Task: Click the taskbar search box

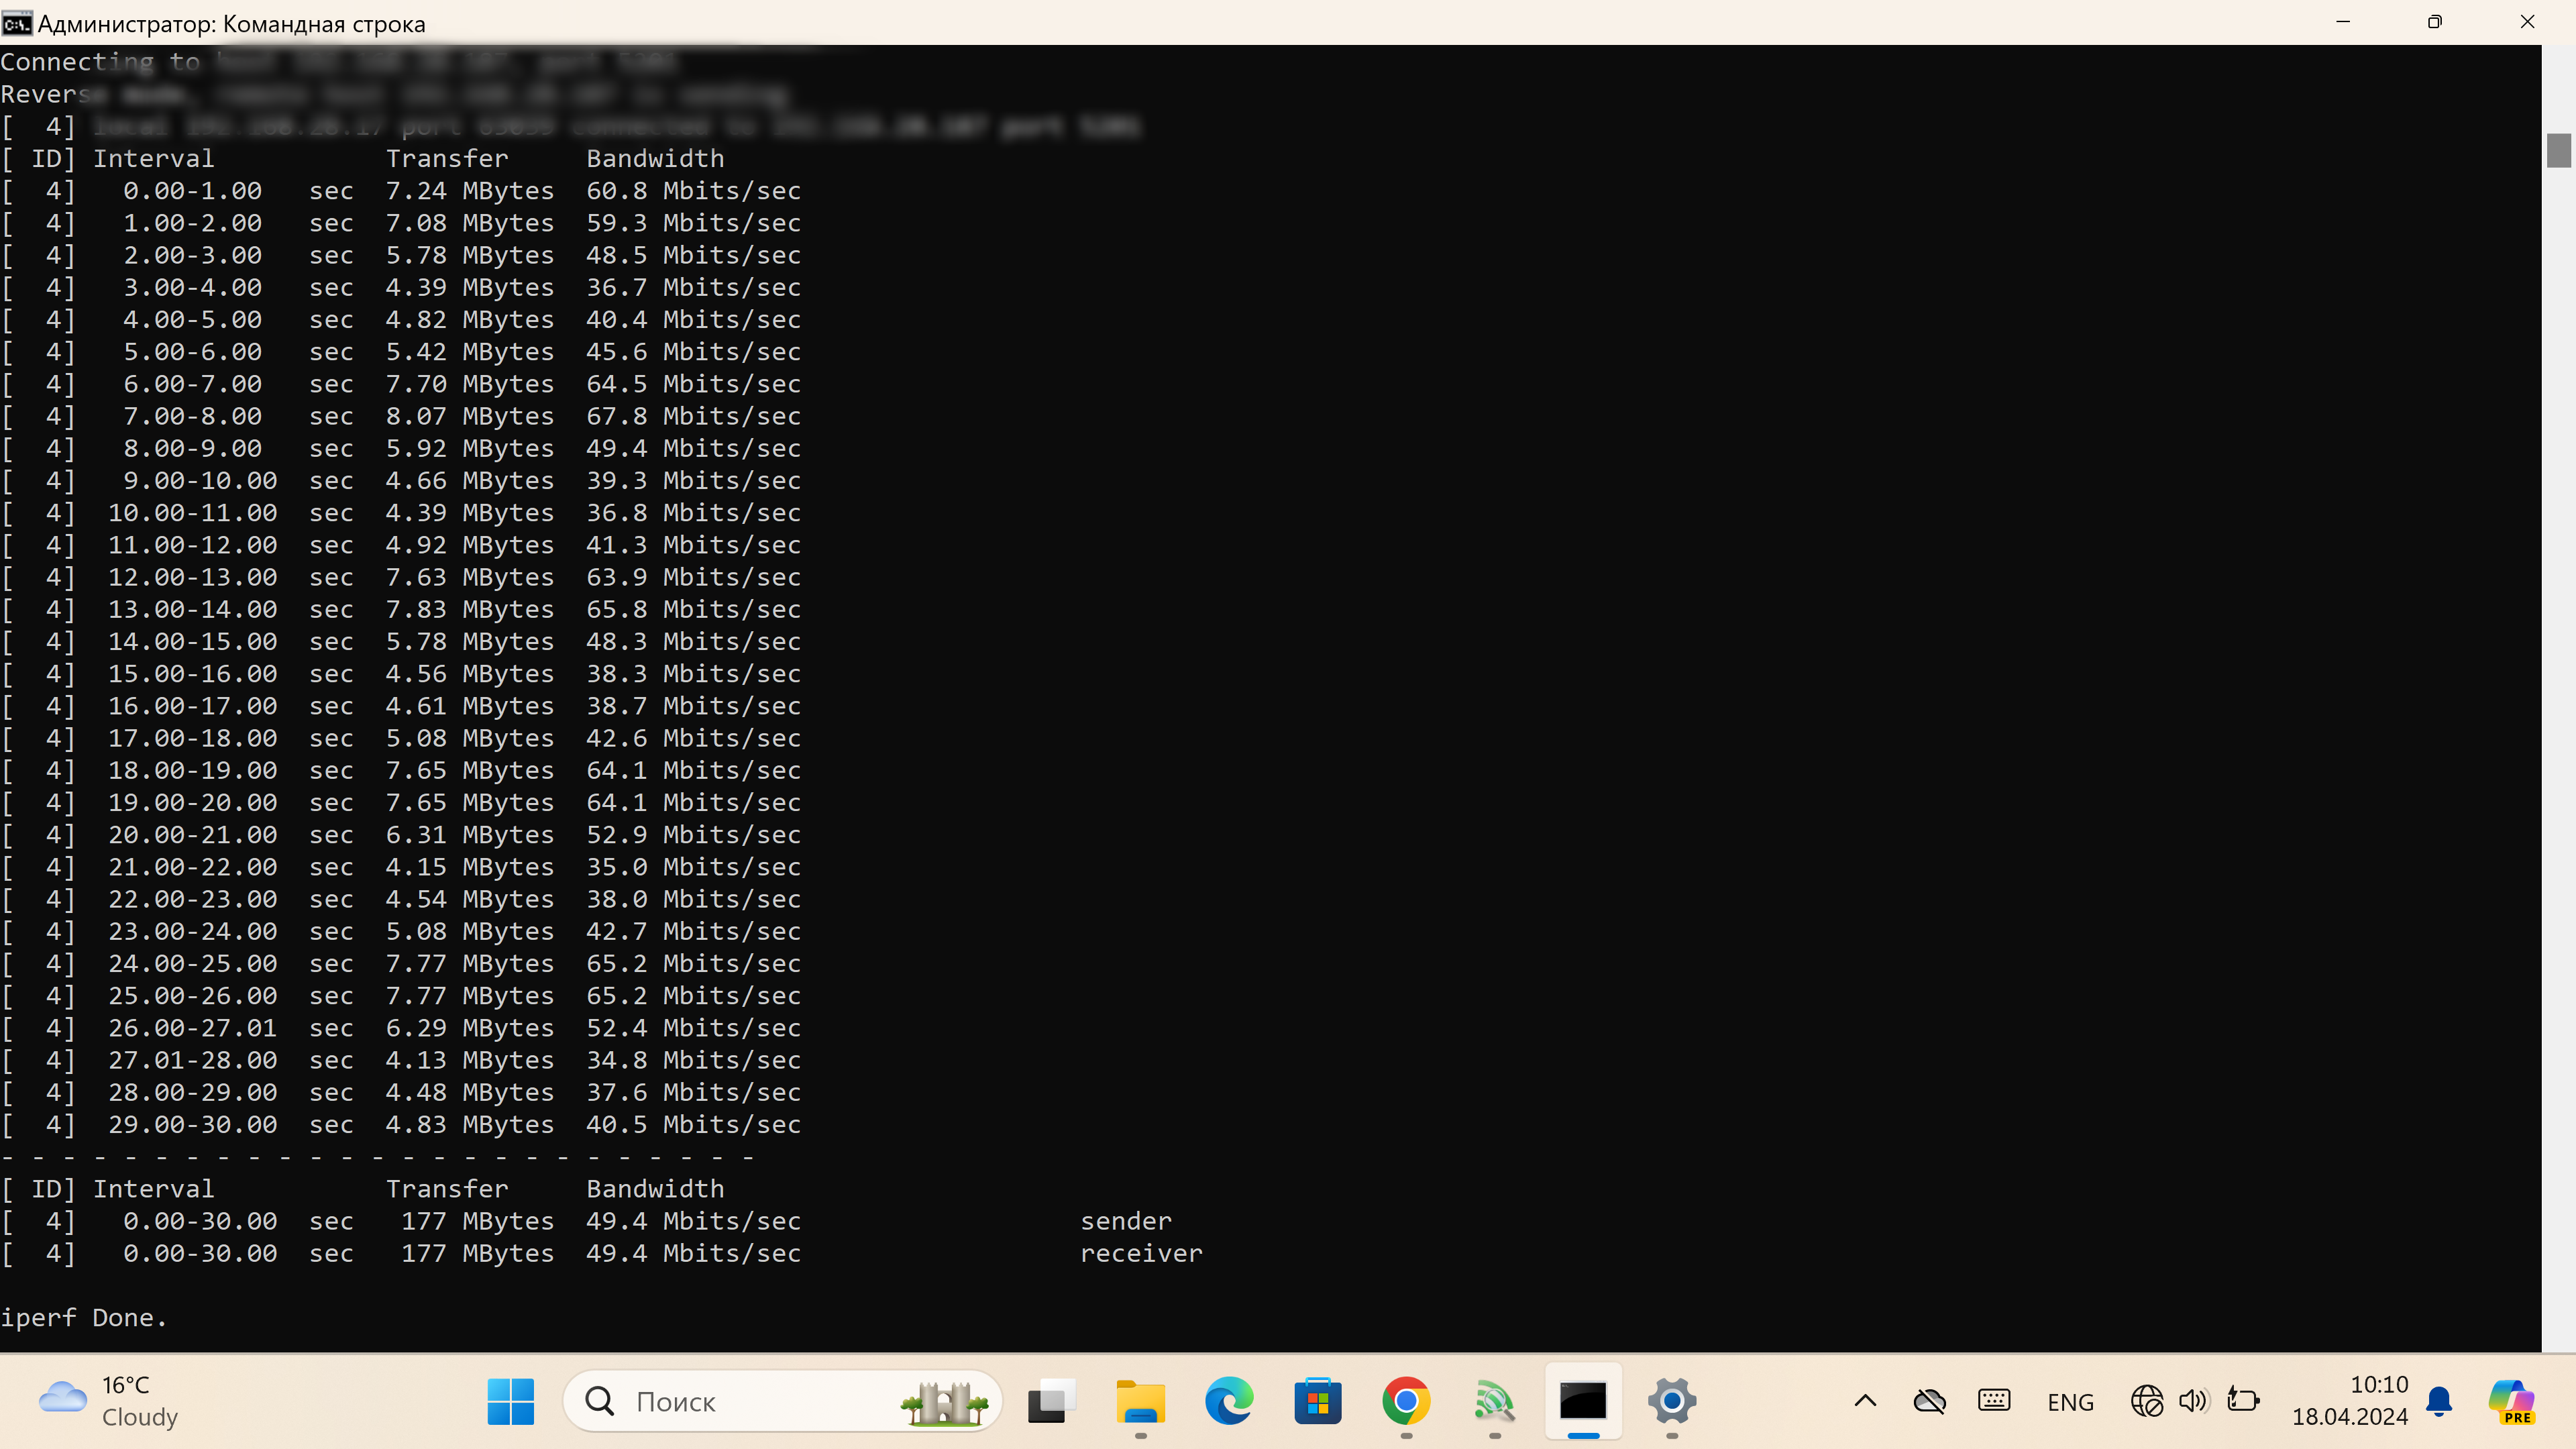Action: (780, 1401)
